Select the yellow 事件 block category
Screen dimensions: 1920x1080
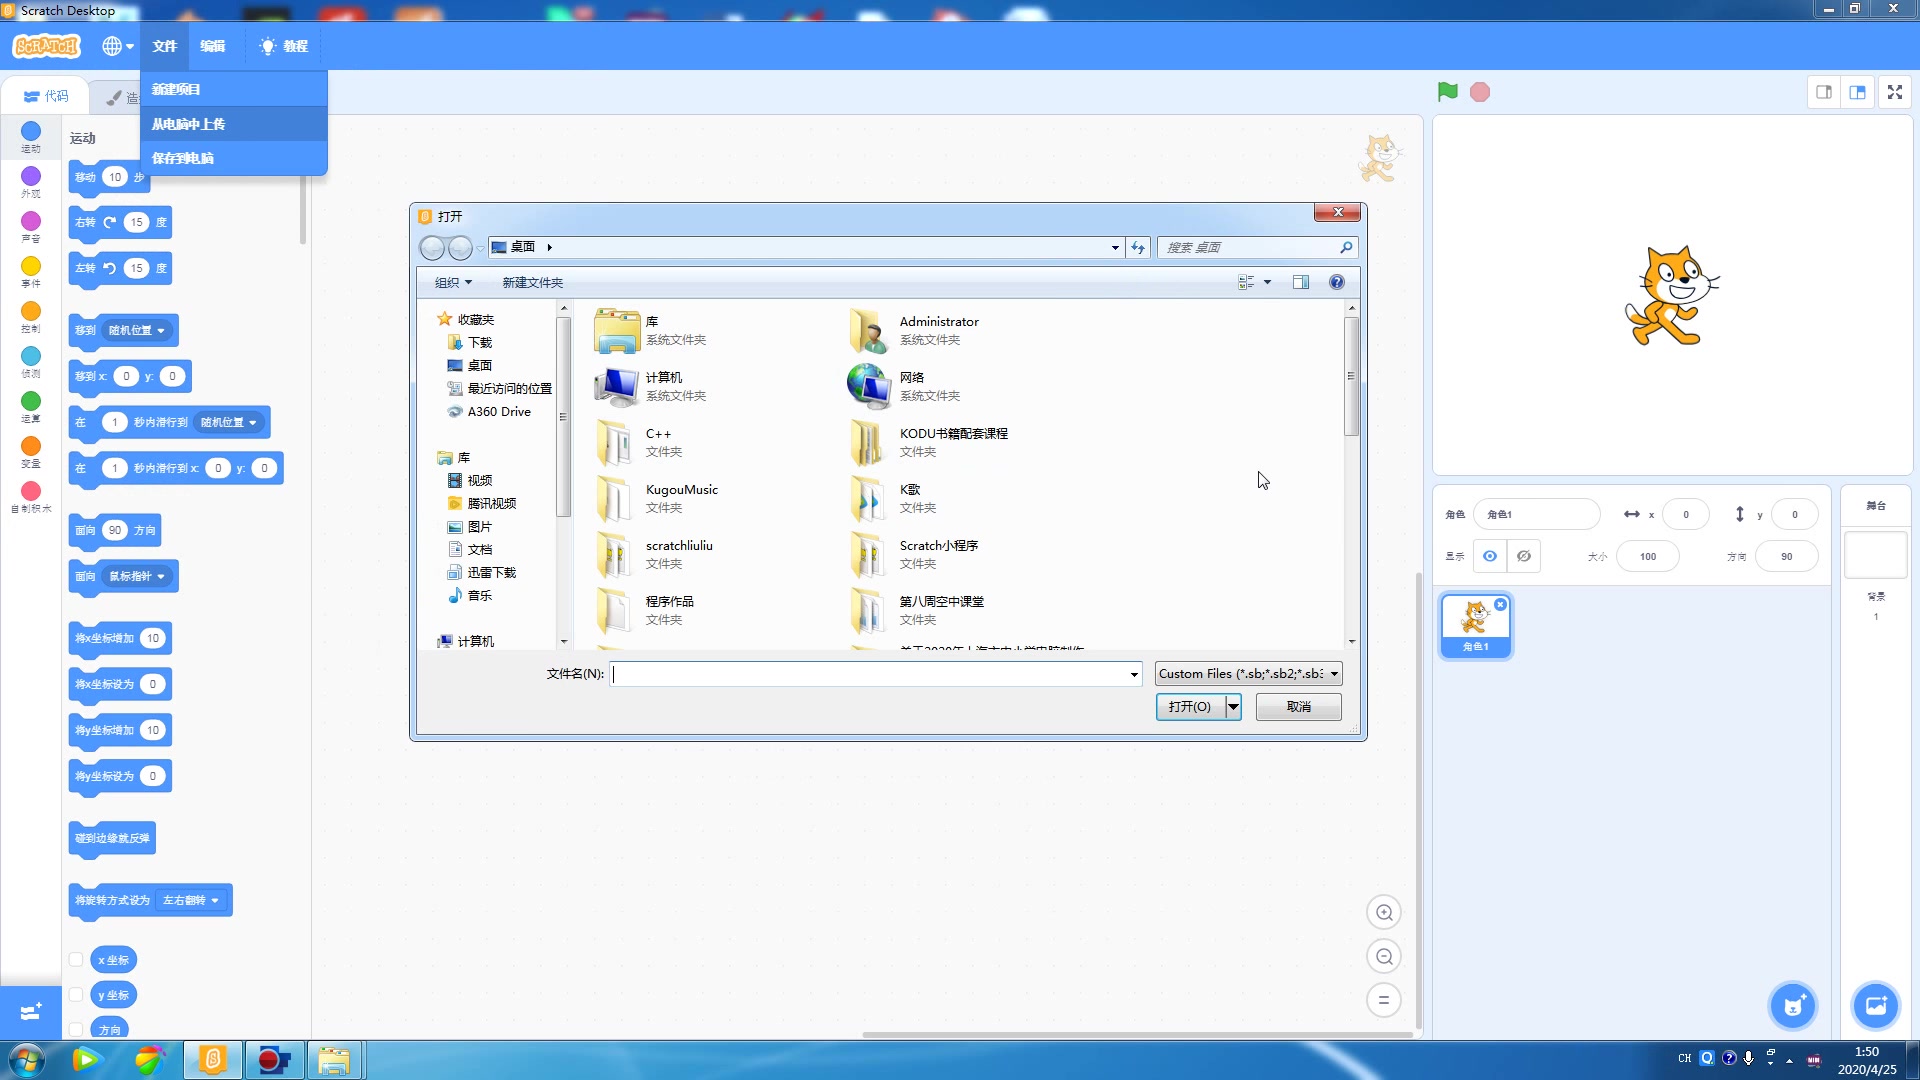[x=31, y=271]
